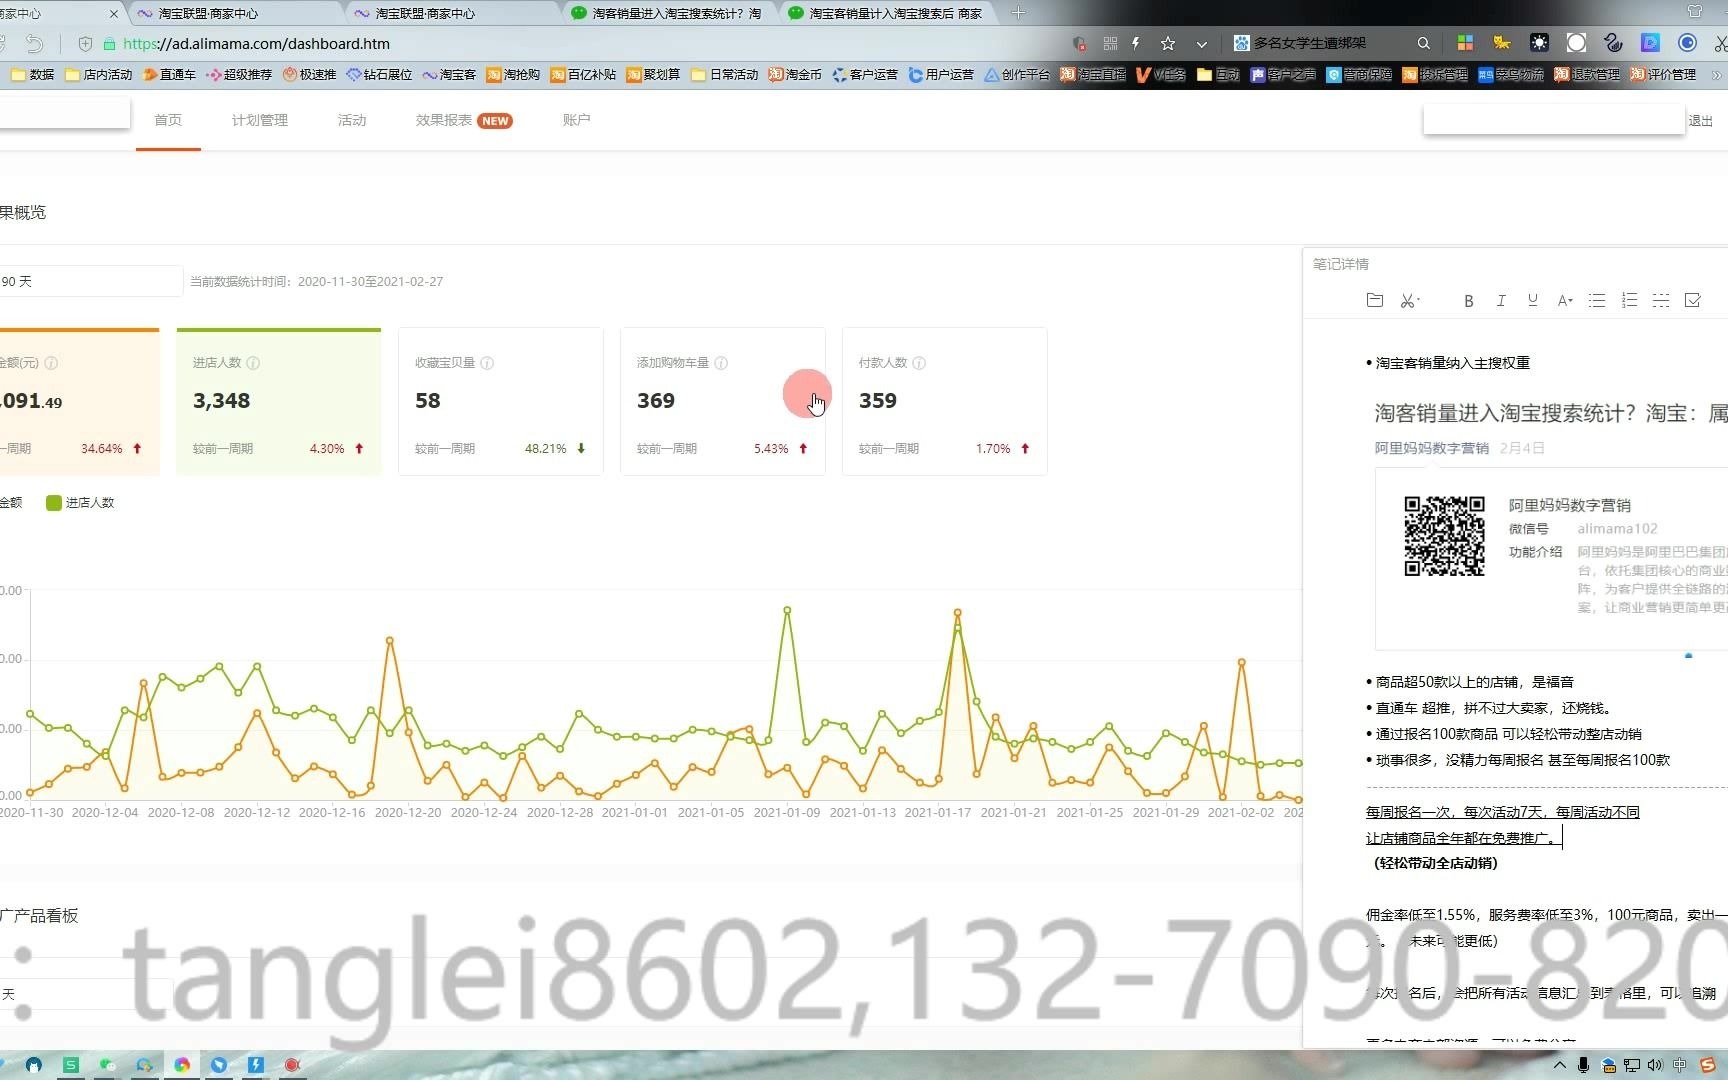This screenshot has height=1080, width=1728.
Task: Open 效果报表 NEW navigation tab
Action: 464,120
